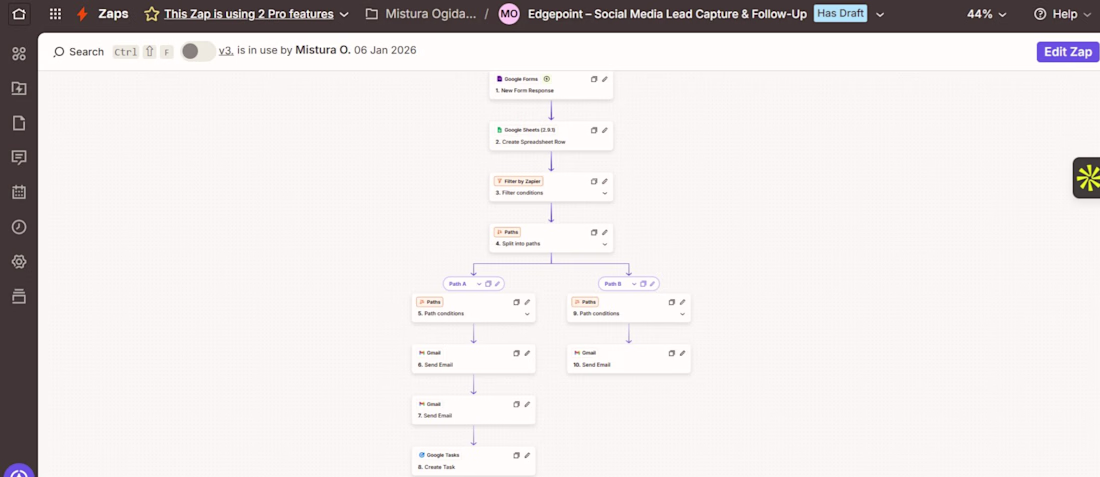Open settings gear in left sidebar
Viewport: 1100px width, 477px height.
19,262
